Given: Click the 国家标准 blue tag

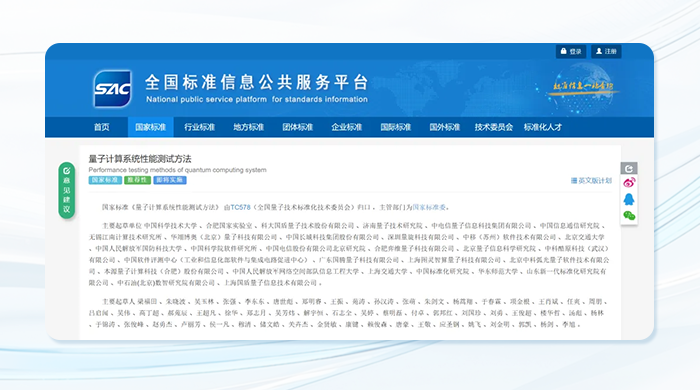Looking at the screenshot, I should 105,180.
